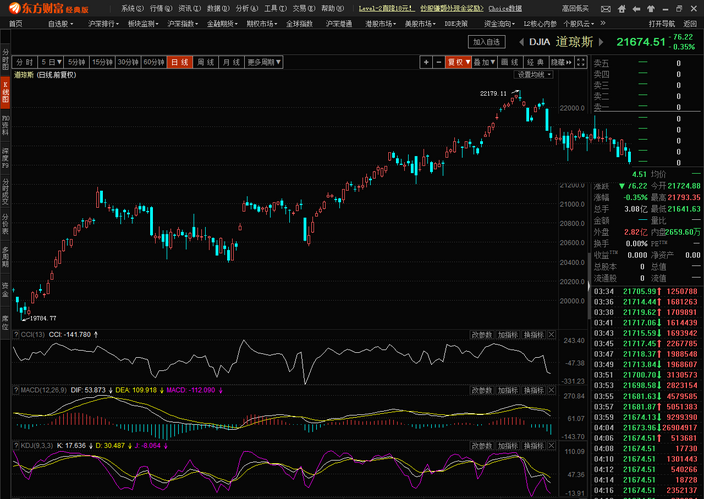Expand the 板块监测 nav dropdown

[x=142, y=23]
